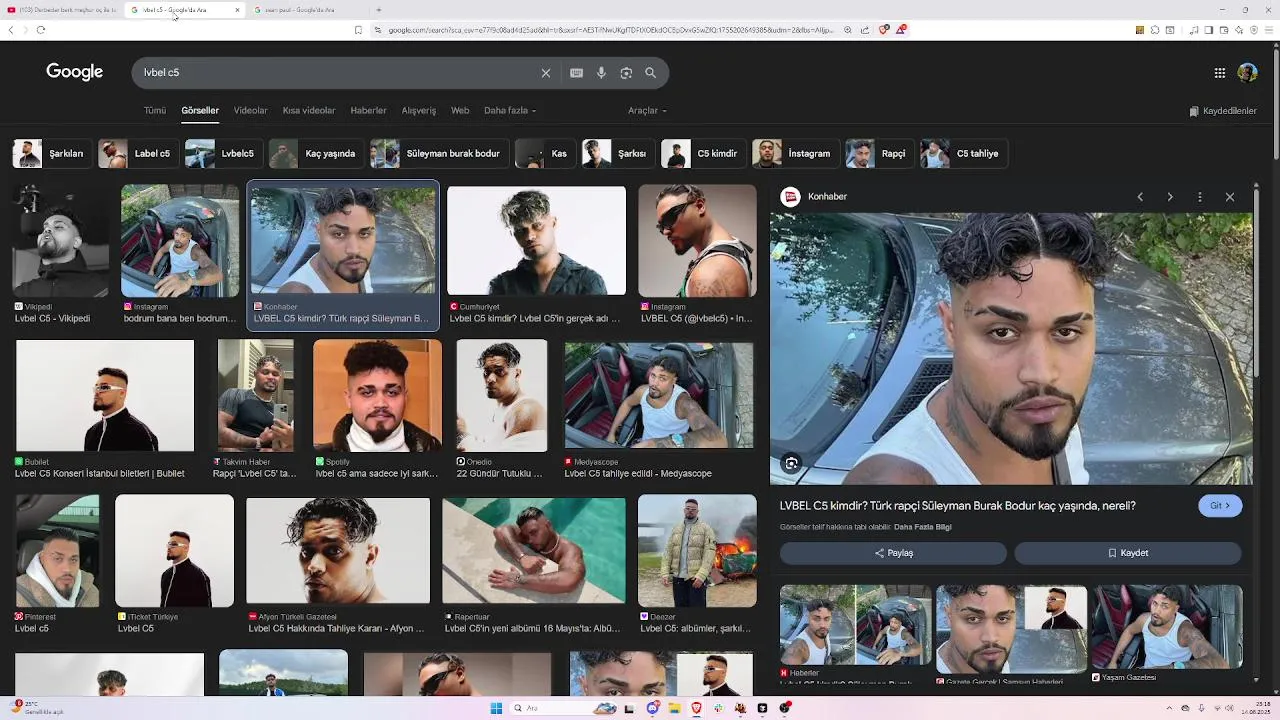The height and width of the screenshot is (720, 1280).
Task: Open the Vikipedi Lvbel C5 result thumbnail
Action: click(x=61, y=241)
